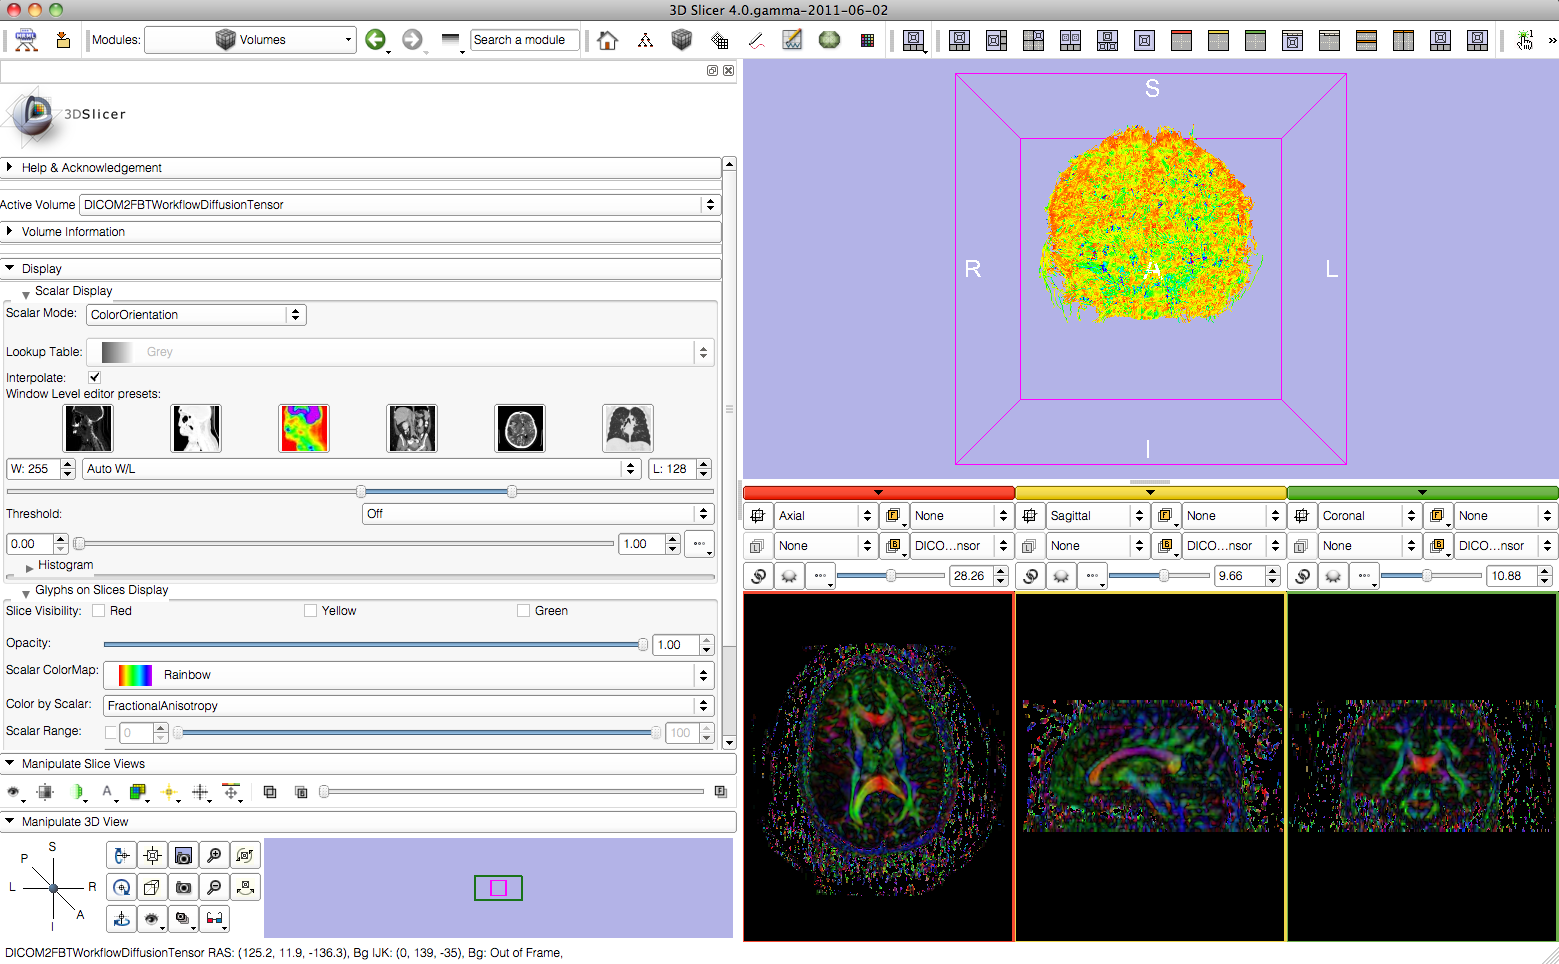Click the home module icon in toolbar
The width and height of the screenshot is (1559, 964).
(x=607, y=40)
